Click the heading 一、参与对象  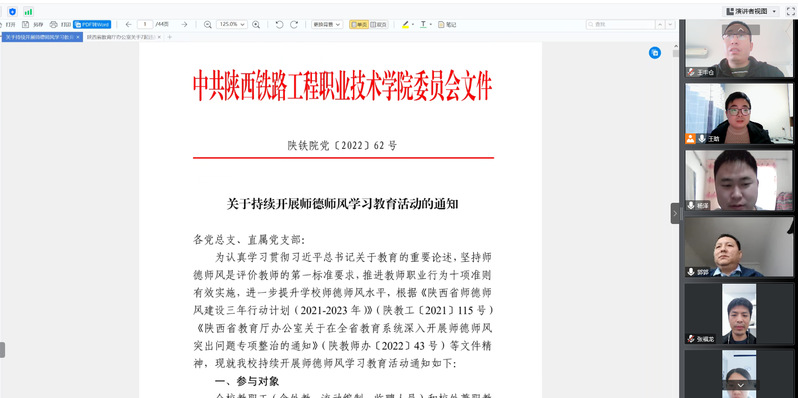coord(247,381)
